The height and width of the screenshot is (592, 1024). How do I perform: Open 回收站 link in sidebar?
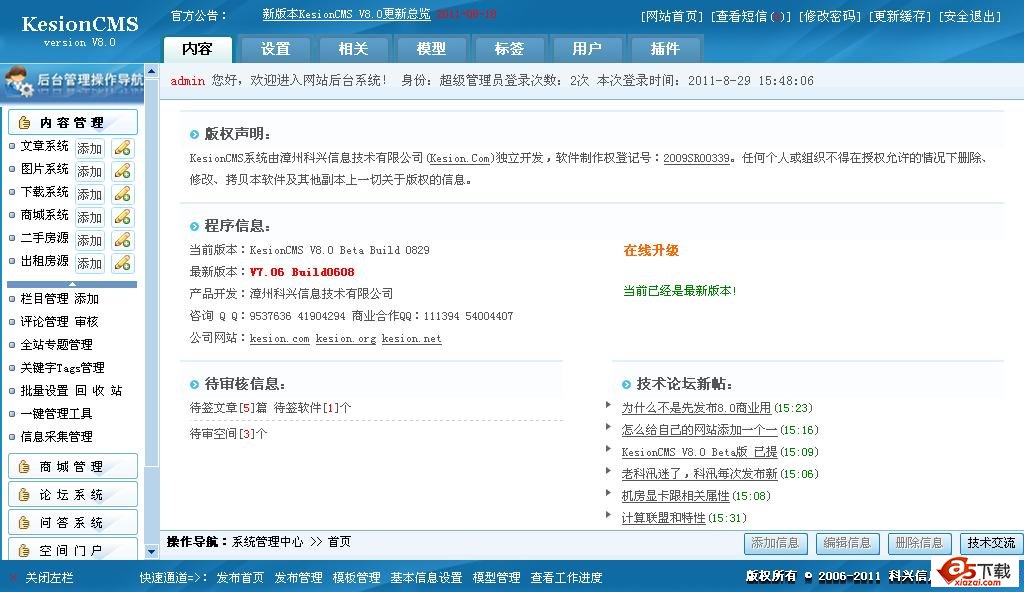pyautogui.click(x=99, y=391)
